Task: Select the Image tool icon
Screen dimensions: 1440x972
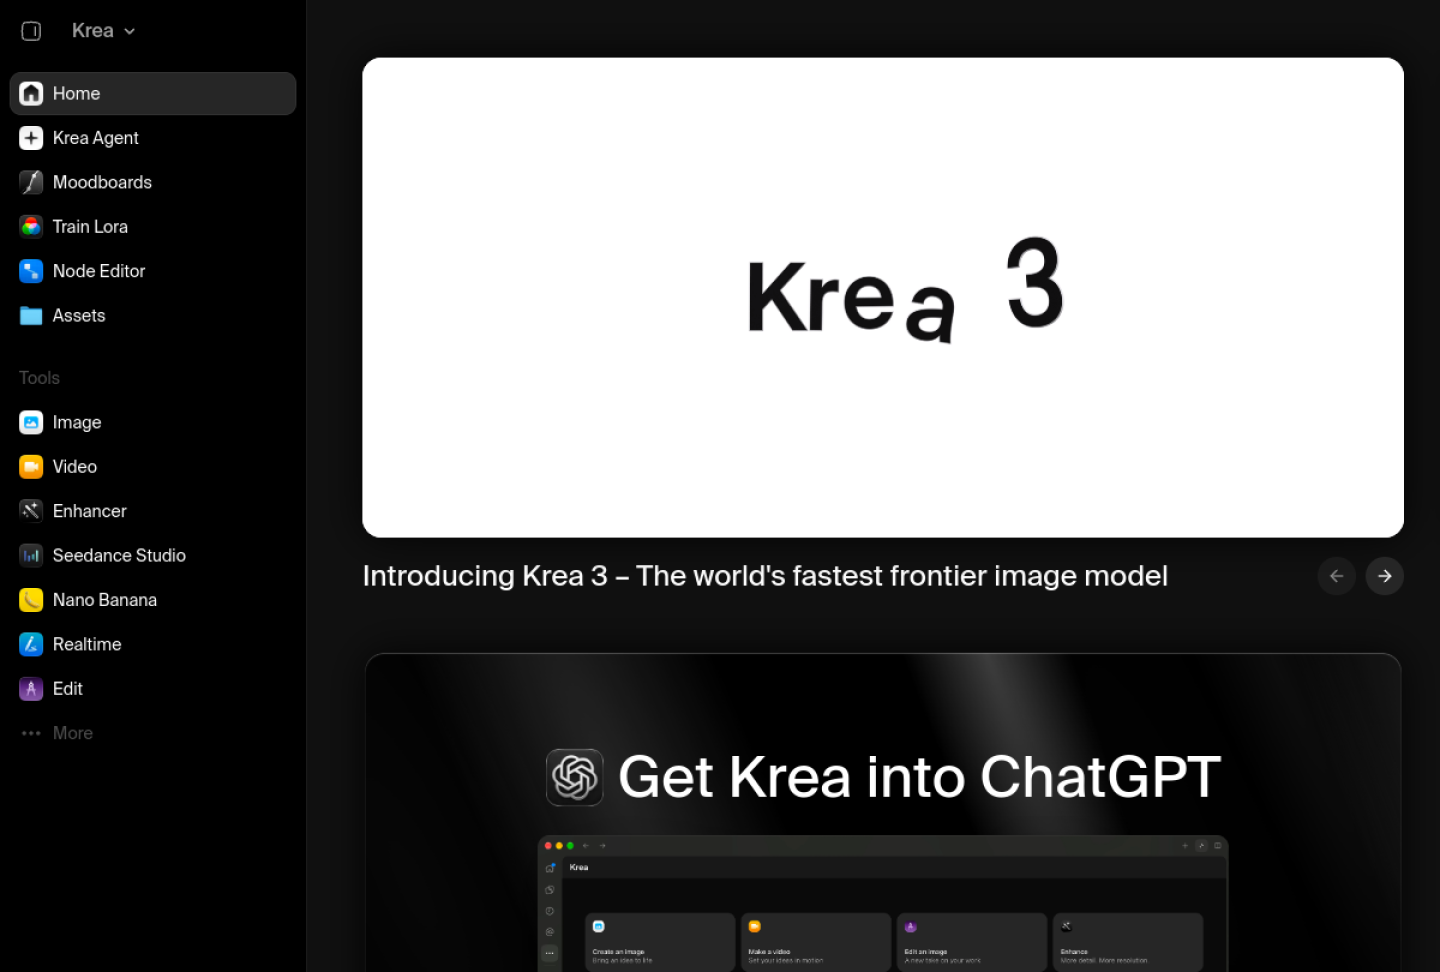Action: pos(31,422)
